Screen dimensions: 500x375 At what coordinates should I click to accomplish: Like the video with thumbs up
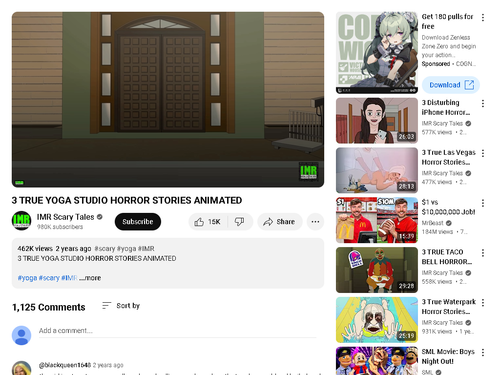(x=208, y=222)
